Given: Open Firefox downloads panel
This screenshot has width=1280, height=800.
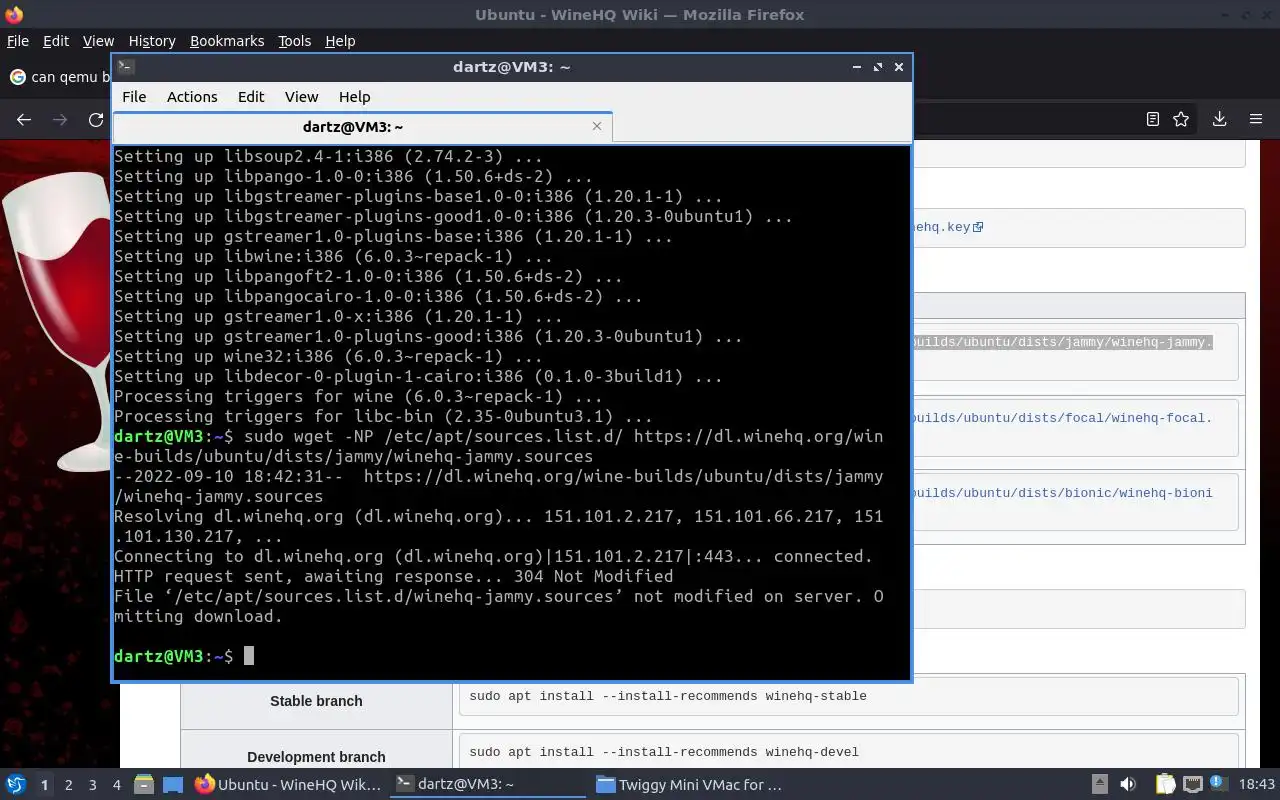Looking at the screenshot, I should pos(1219,119).
